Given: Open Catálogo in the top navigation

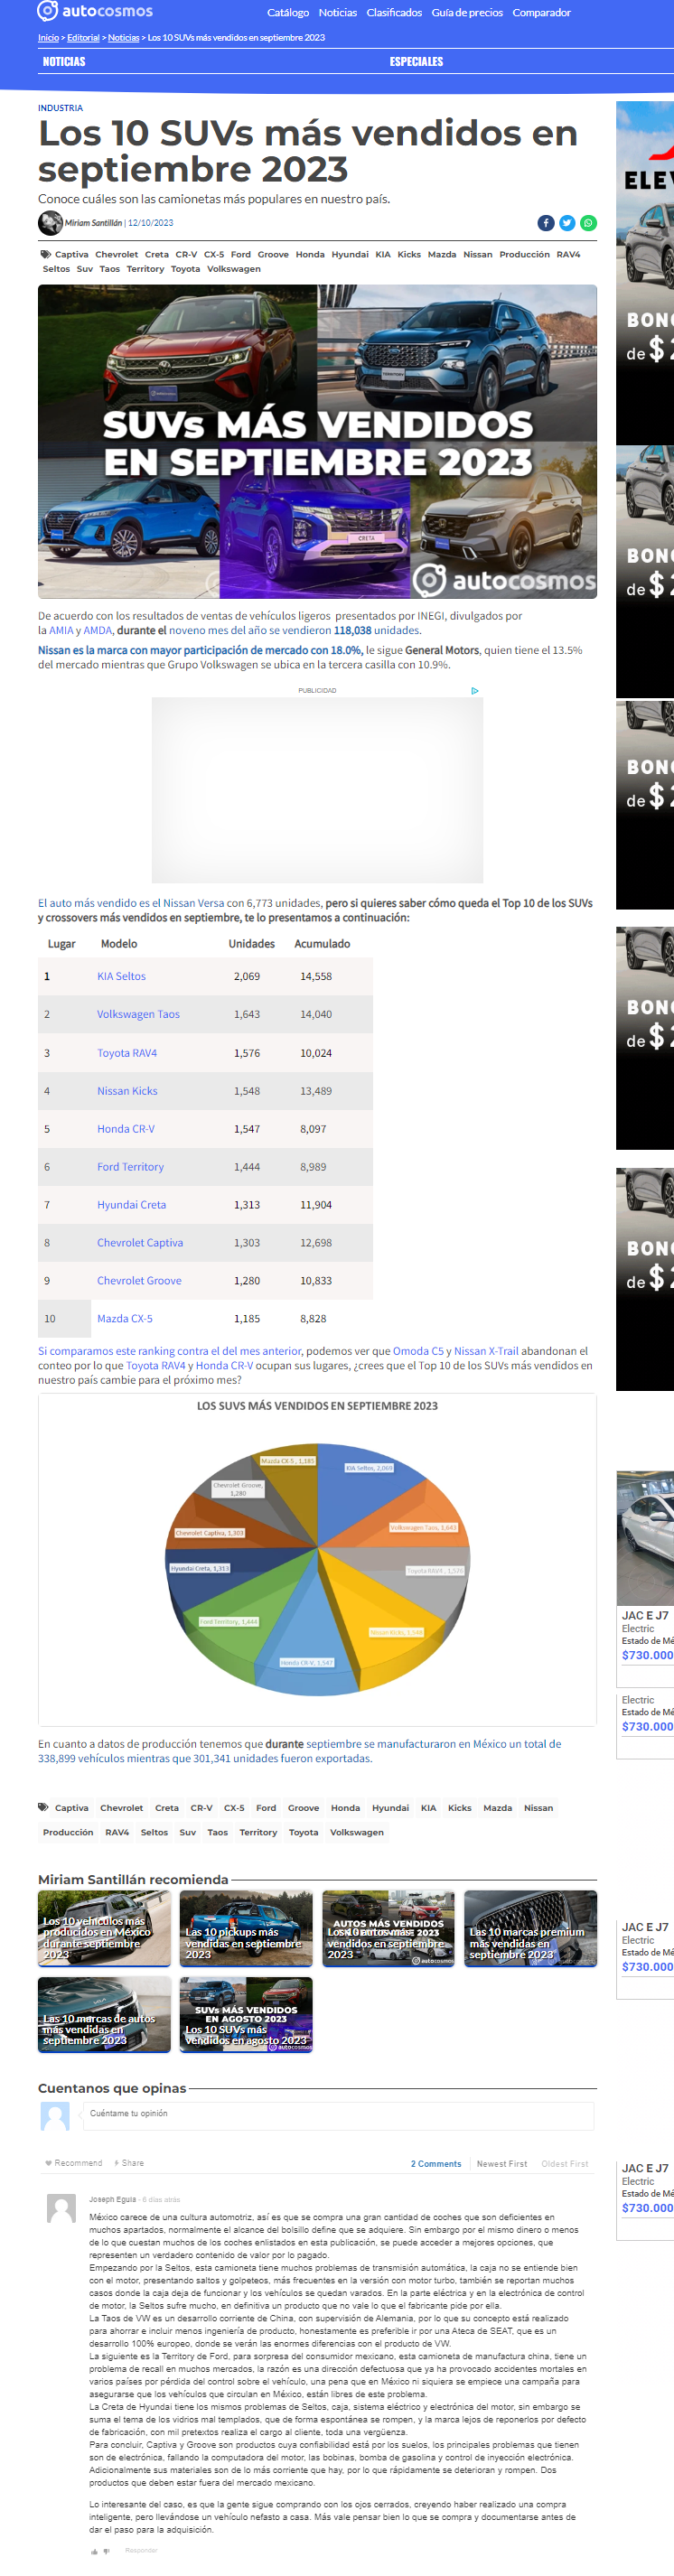Looking at the screenshot, I should [288, 12].
